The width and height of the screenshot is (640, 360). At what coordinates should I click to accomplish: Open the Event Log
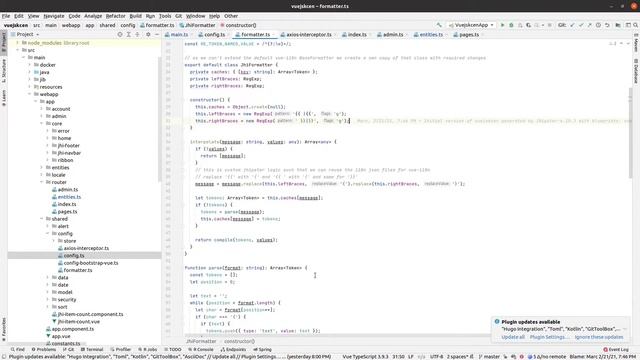[616, 350]
